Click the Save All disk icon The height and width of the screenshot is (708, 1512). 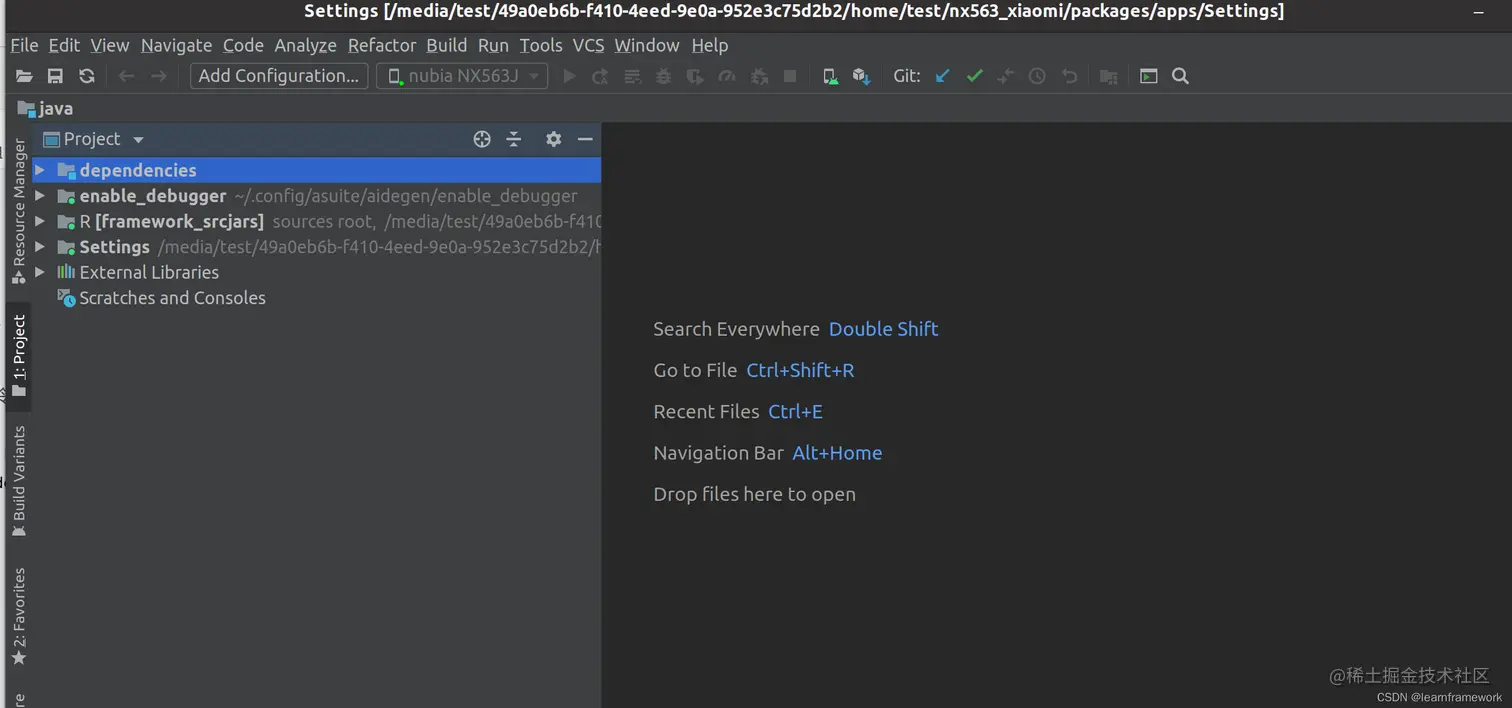tap(56, 76)
